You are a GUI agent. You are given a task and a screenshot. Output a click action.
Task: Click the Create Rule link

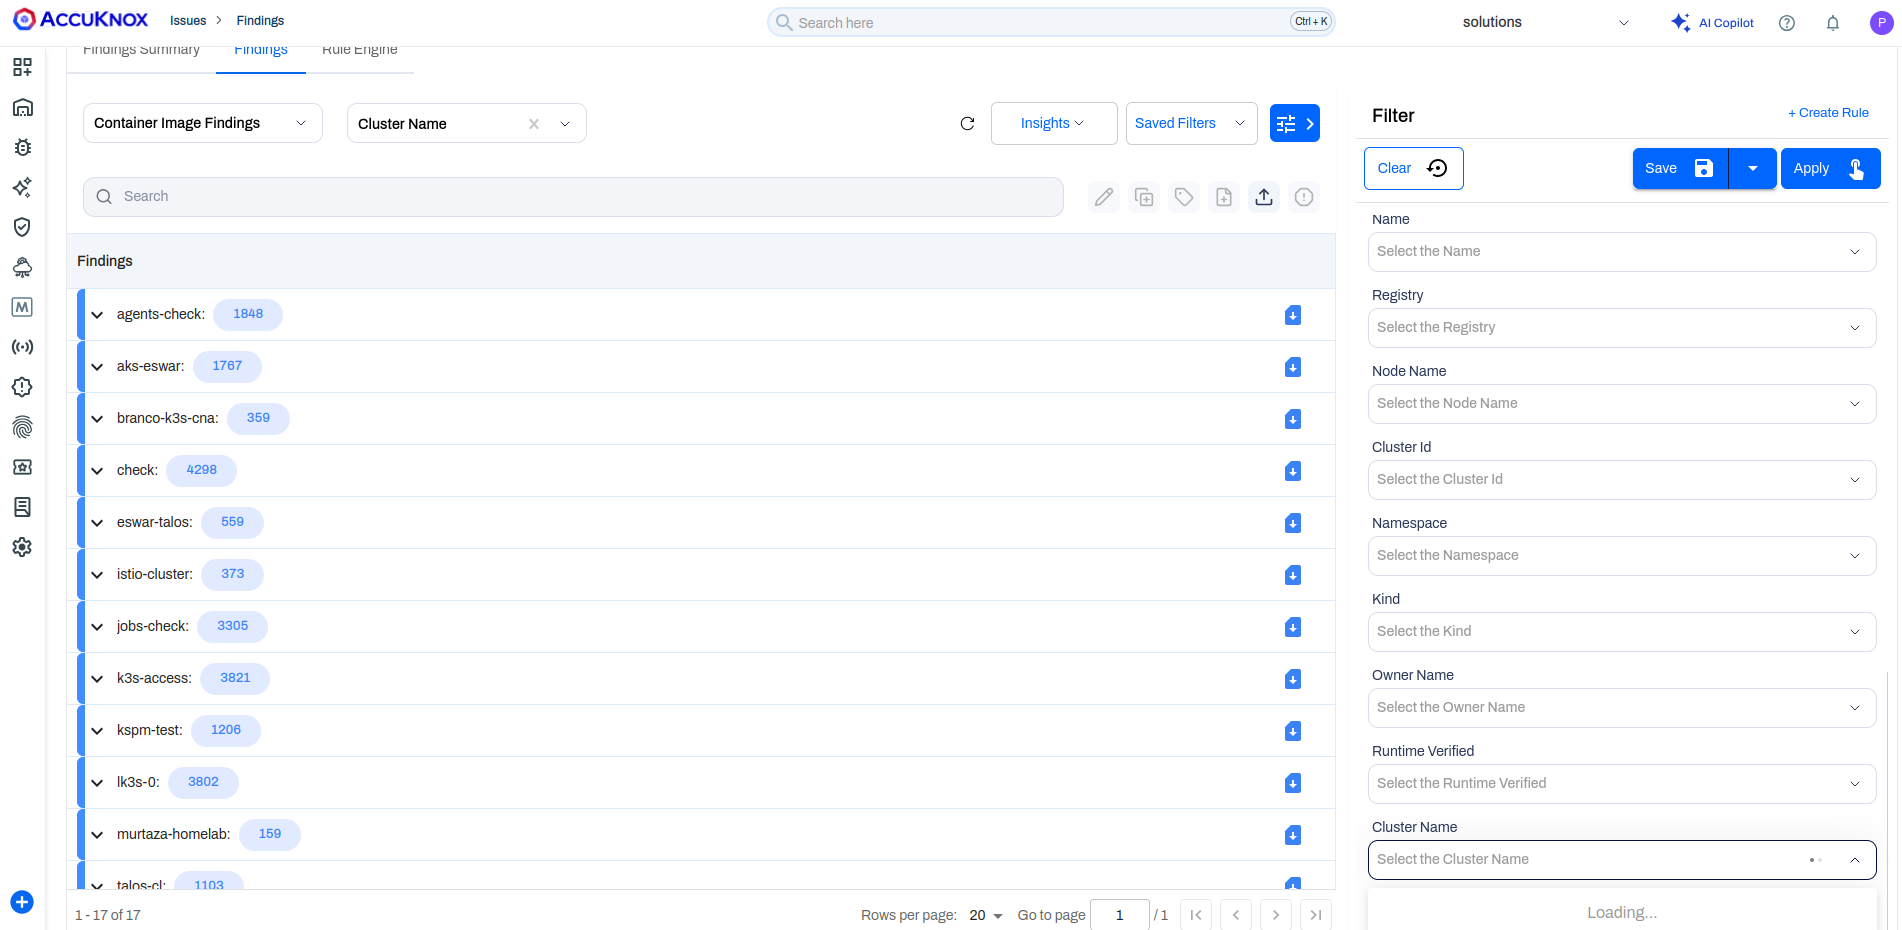click(1828, 113)
